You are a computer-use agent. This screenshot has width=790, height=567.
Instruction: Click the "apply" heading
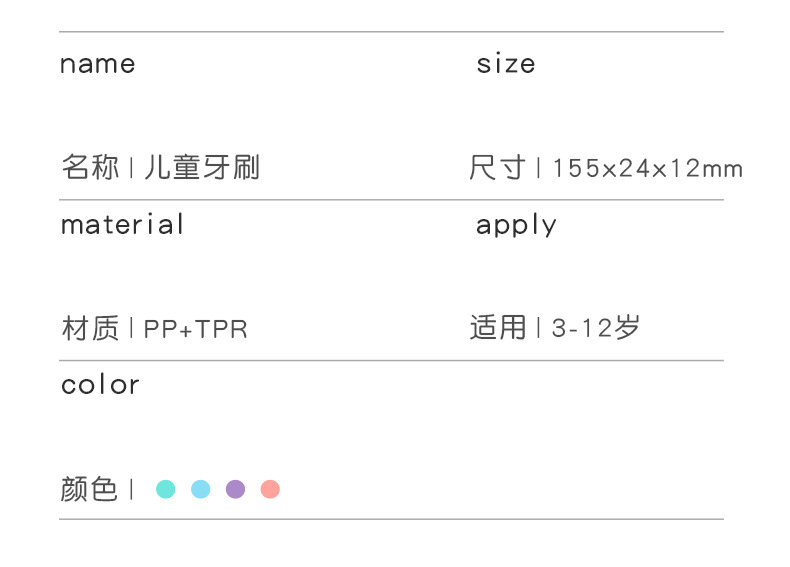pyautogui.click(x=516, y=226)
